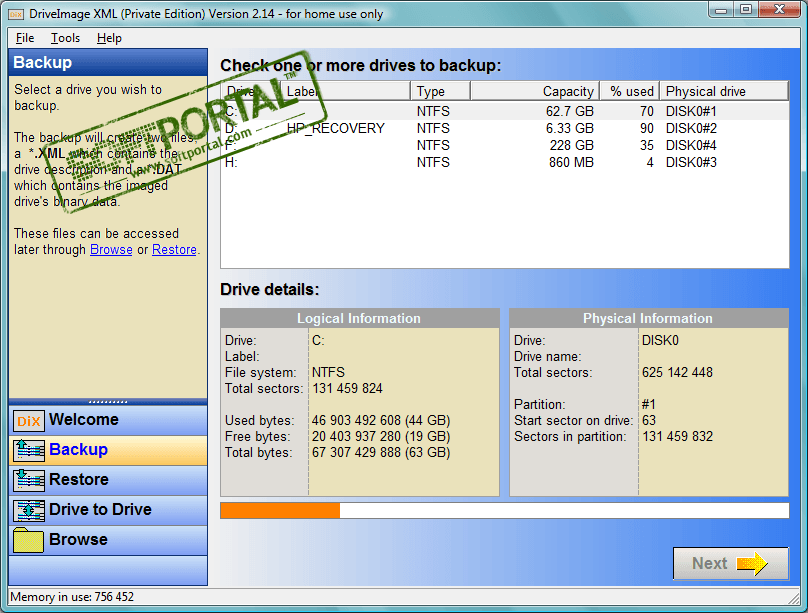Click the DiX Welcome icon
The image size is (808, 613).
[x=29, y=420]
